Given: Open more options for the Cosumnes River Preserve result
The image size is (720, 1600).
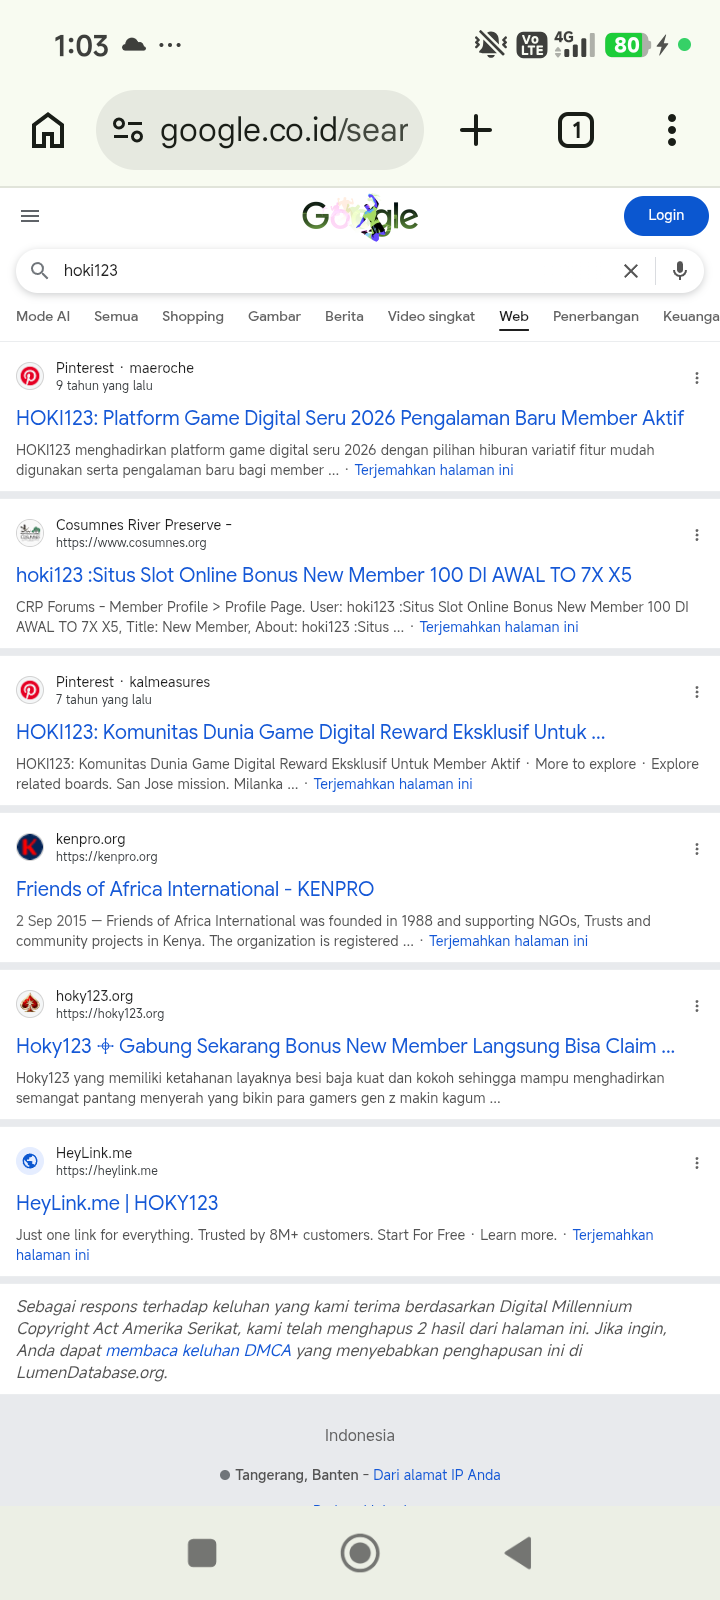Looking at the screenshot, I should tap(697, 535).
